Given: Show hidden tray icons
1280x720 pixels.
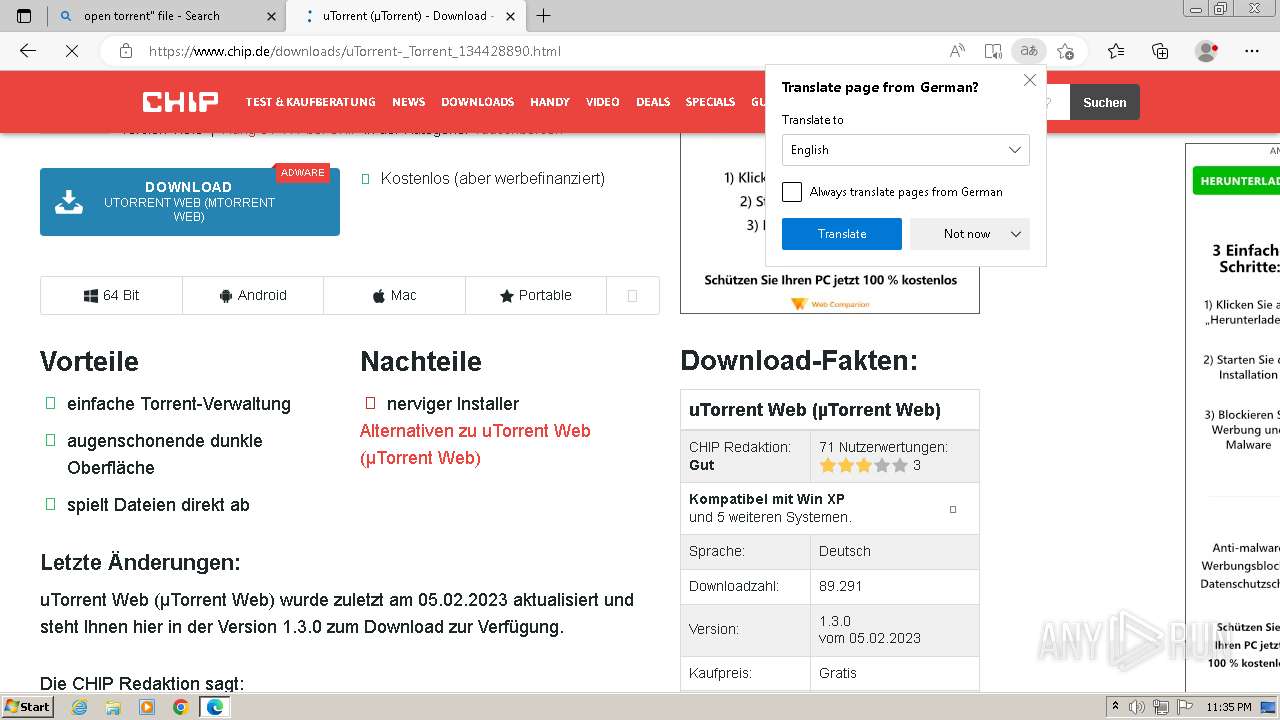Looking at the screenshot, I should coord(1115,707).
